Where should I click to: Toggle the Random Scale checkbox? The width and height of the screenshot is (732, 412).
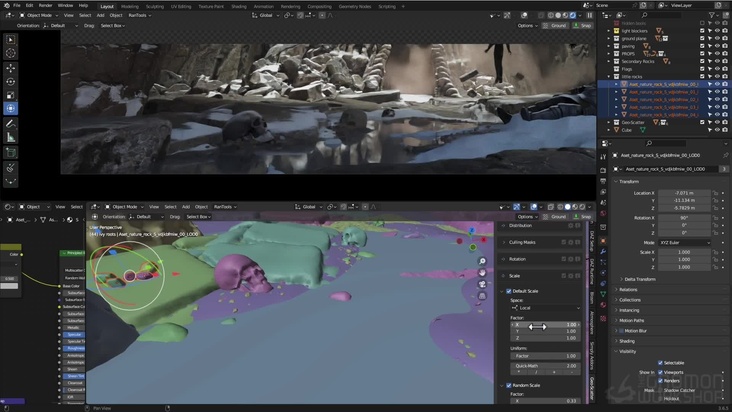[x=509, y=385]
